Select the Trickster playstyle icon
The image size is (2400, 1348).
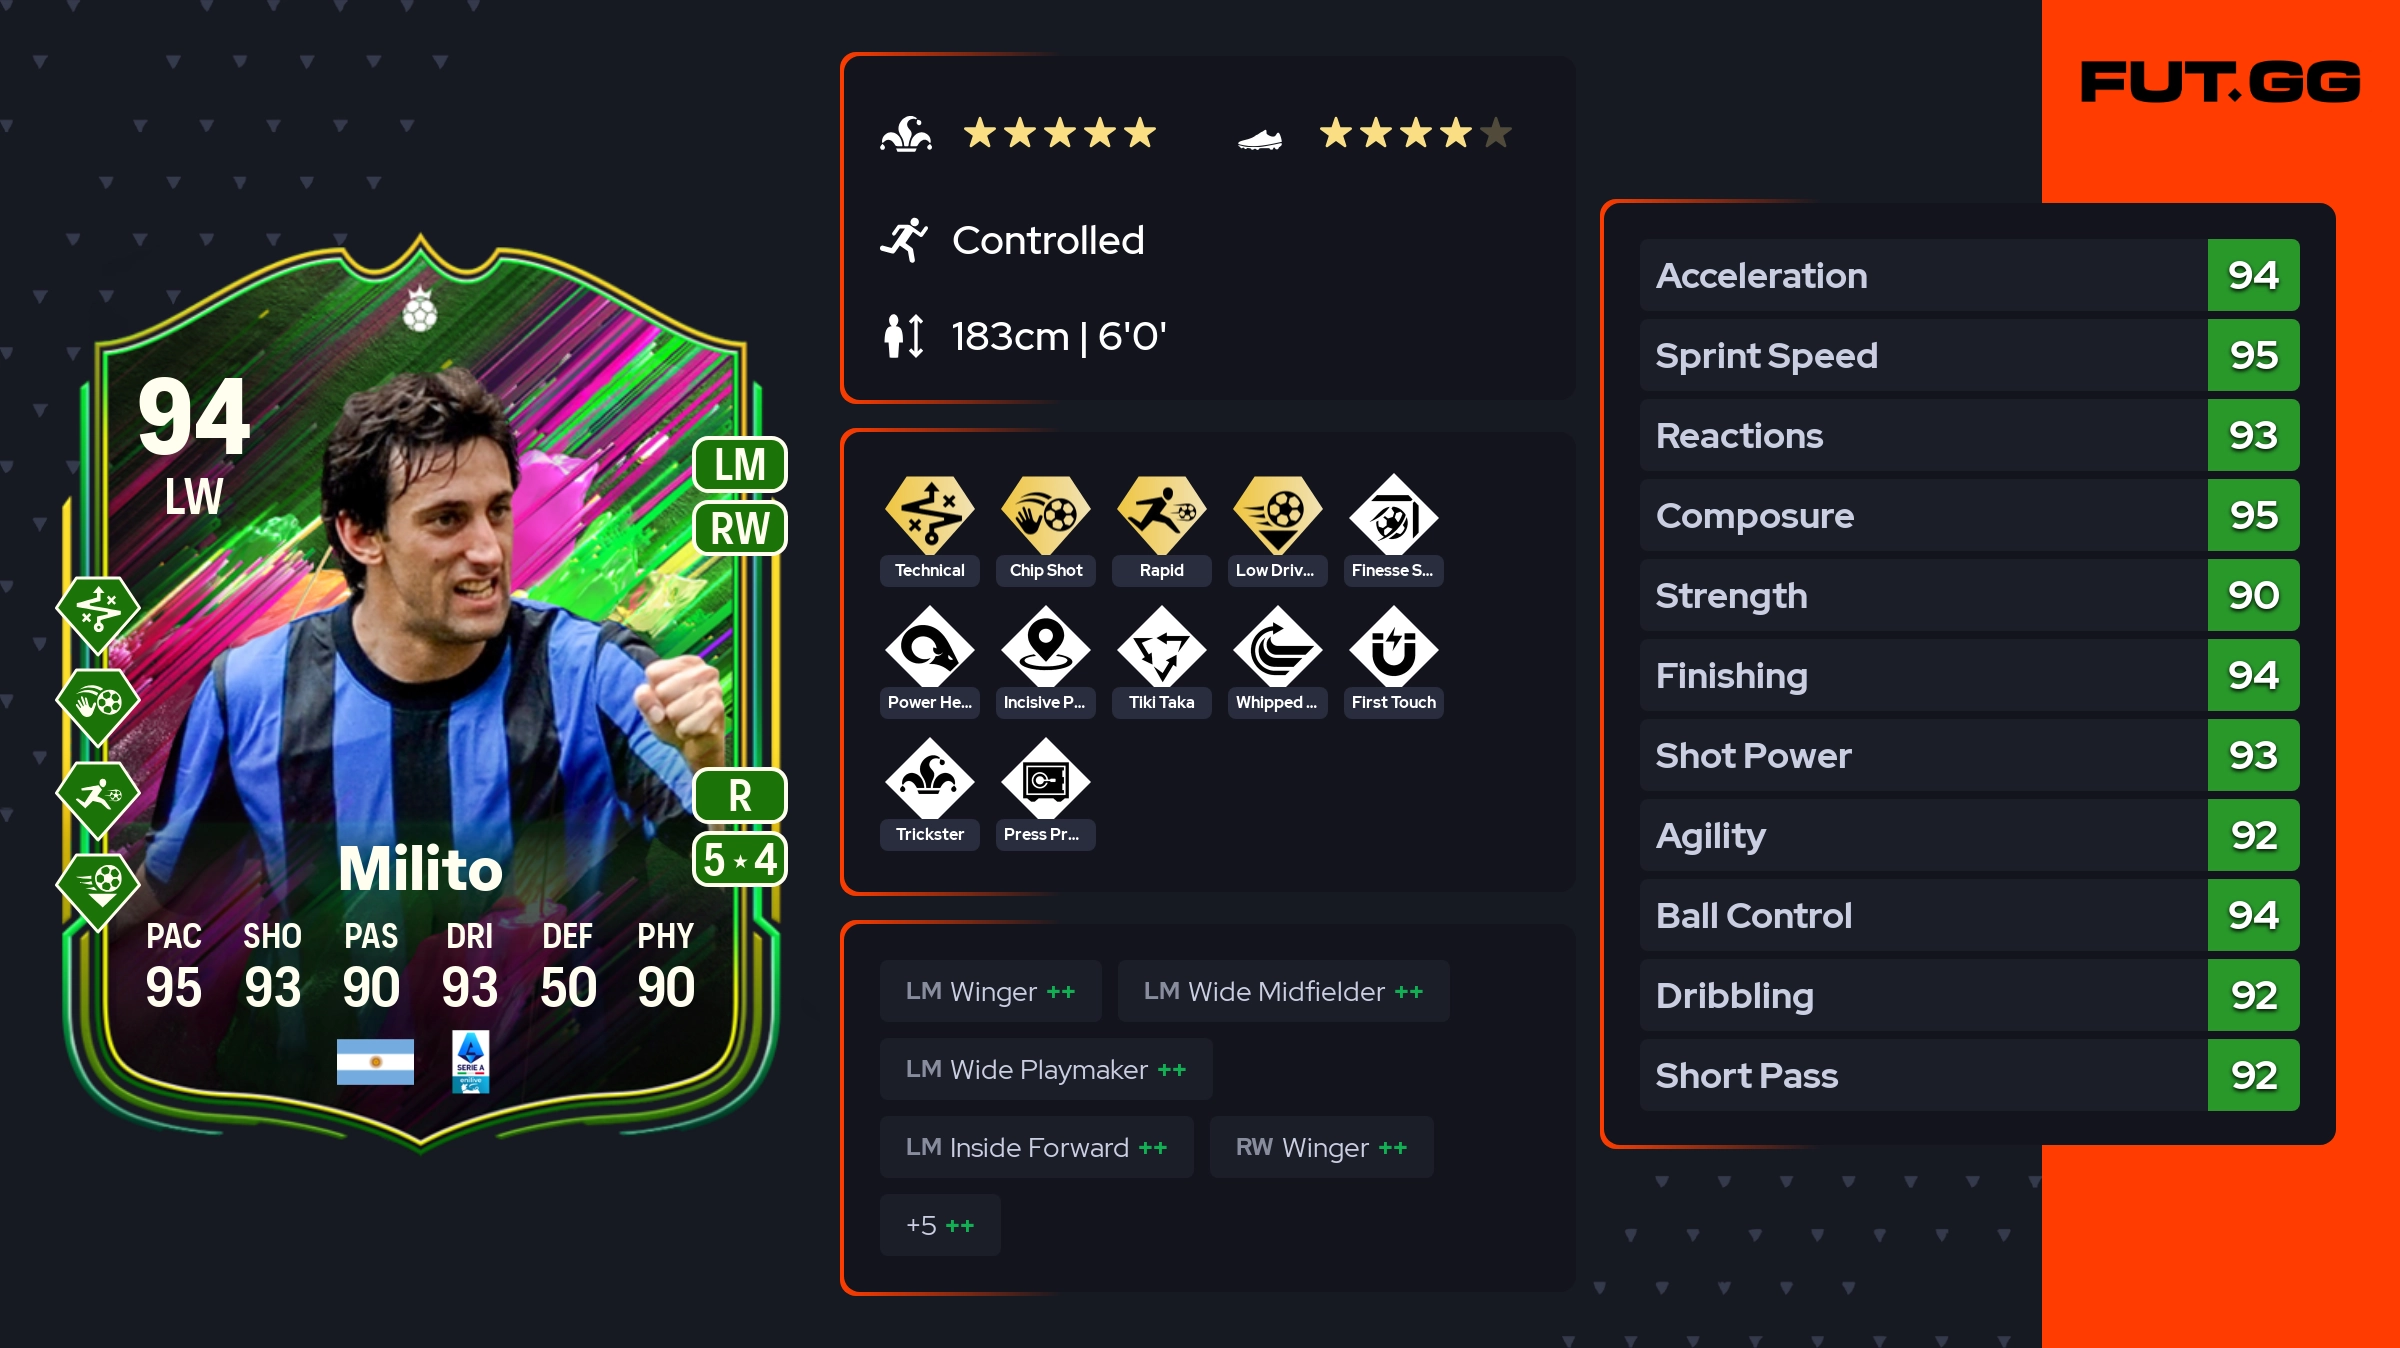click(x=929, y=779)
